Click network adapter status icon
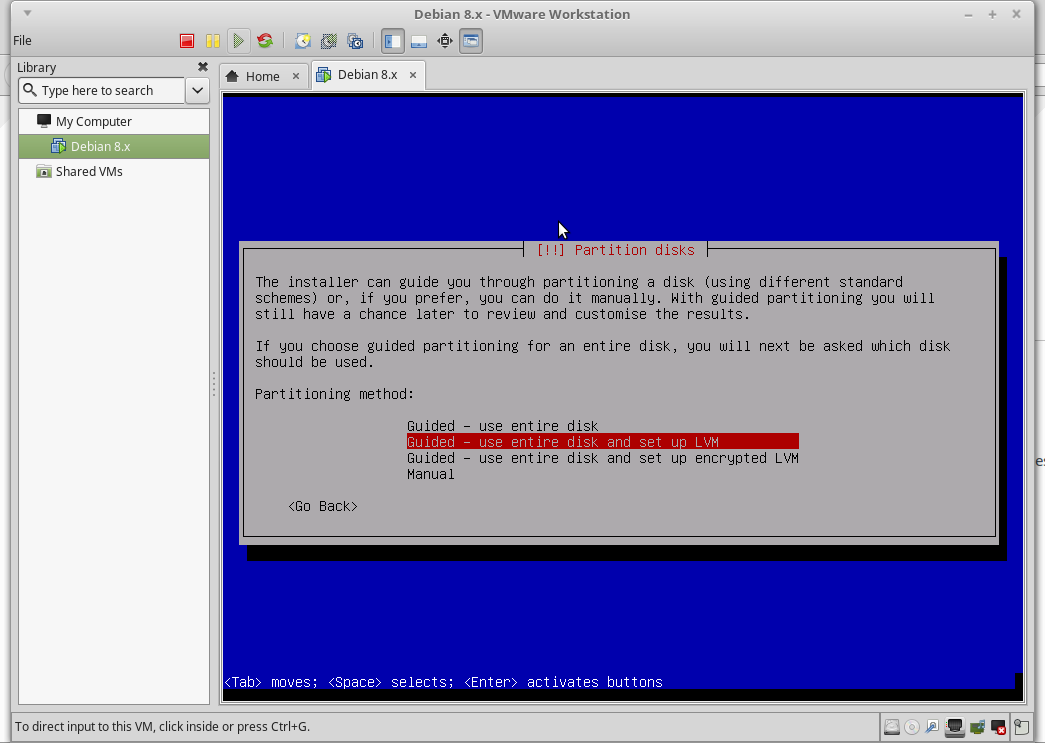The image size is (1045, 743). 954,727
